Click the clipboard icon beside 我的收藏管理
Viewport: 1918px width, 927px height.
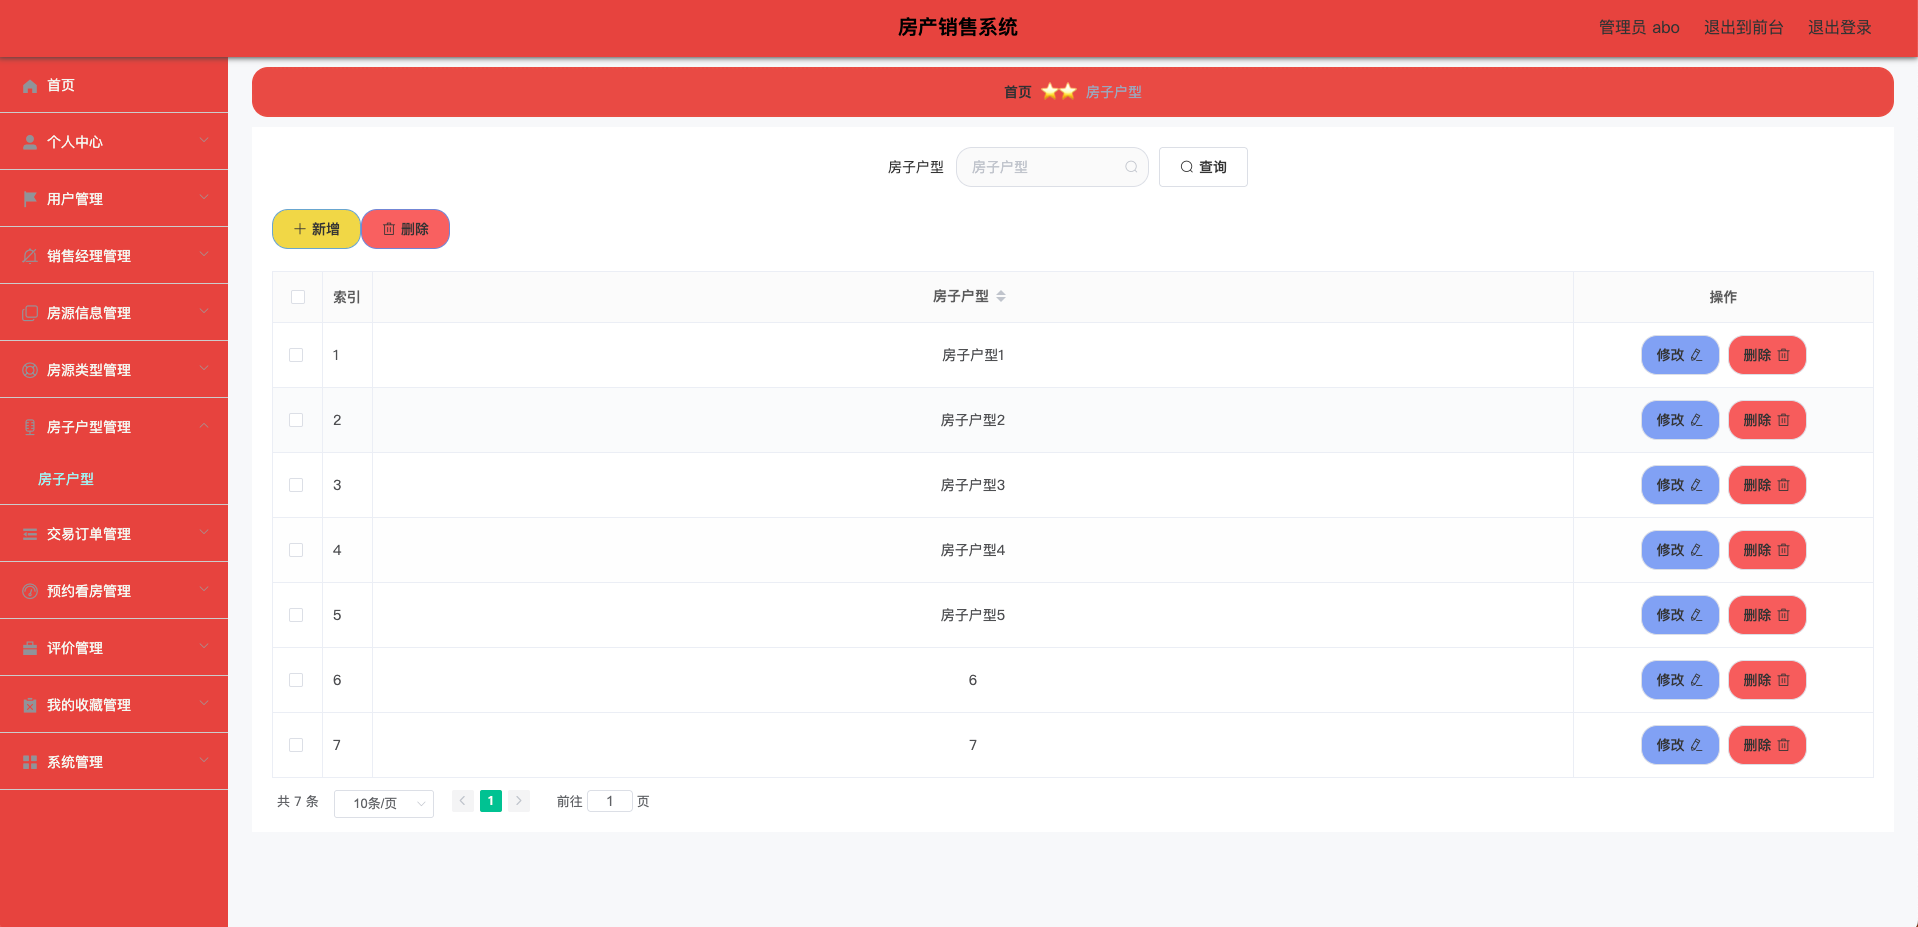point(30,705)
